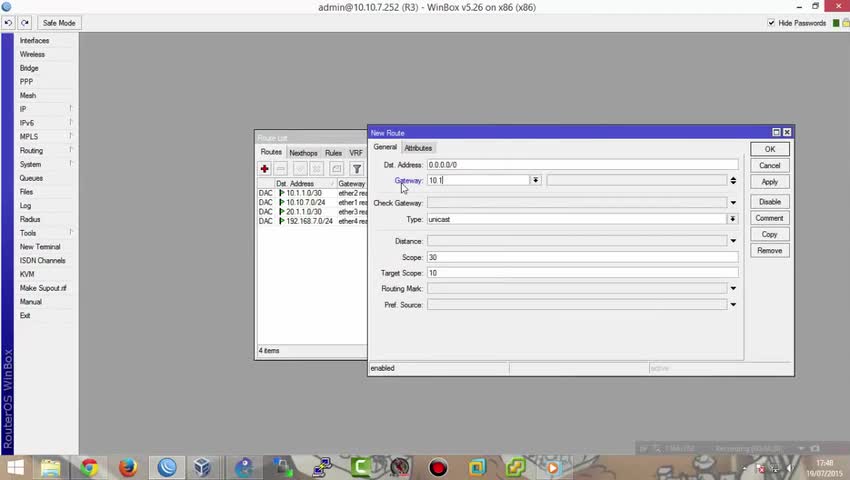Click the remove minus icon in Route List
The width and height of the screenshot is (850, 480).
(x=280, y=169)
